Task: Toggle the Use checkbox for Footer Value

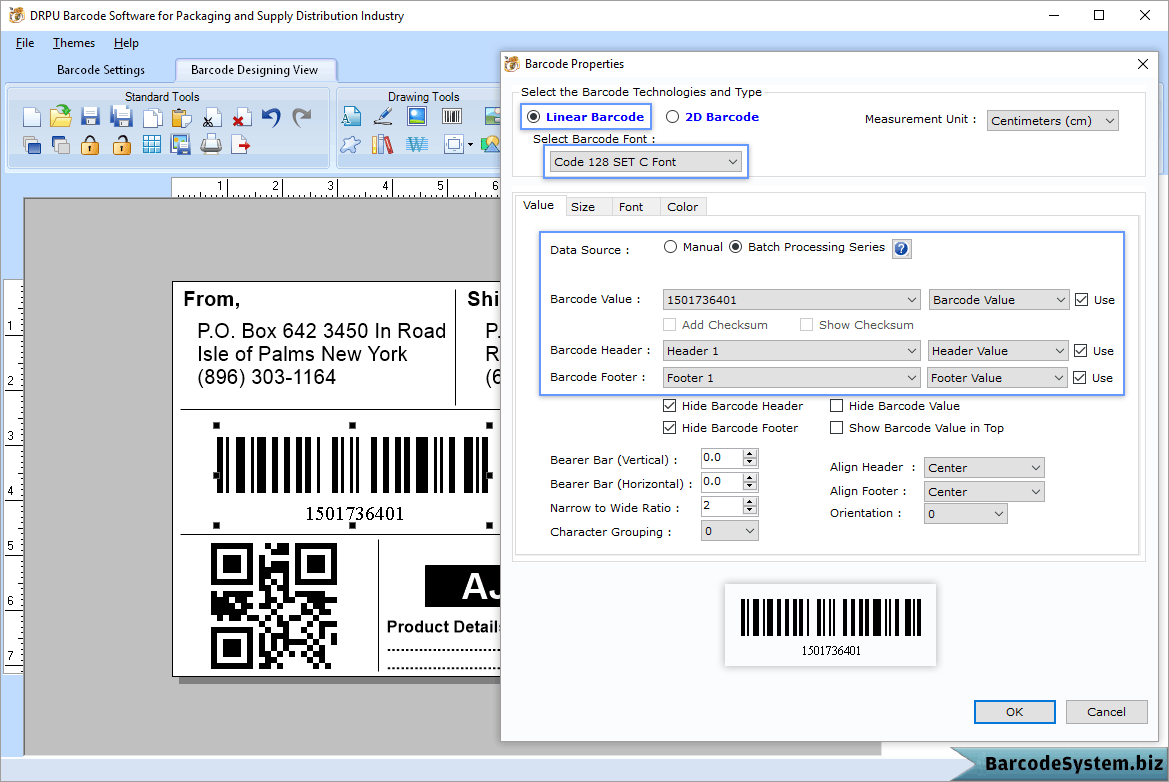Action: pos(1080,378)
